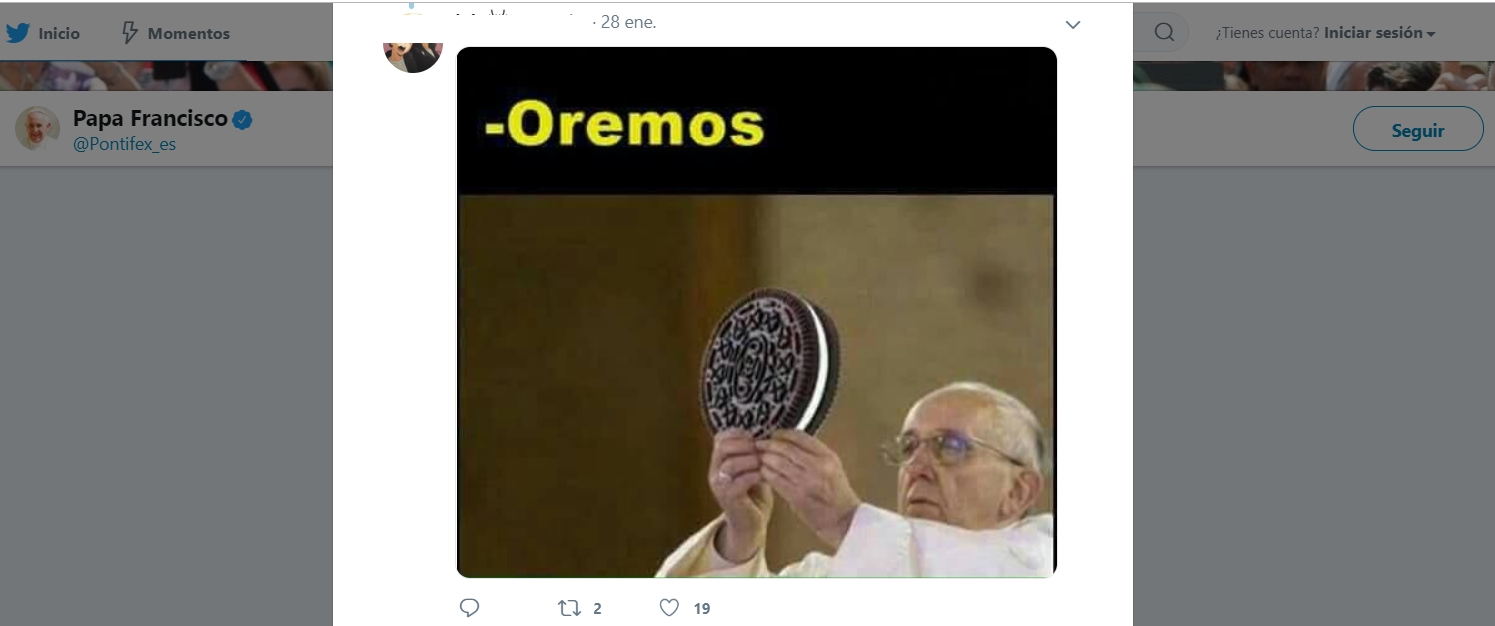Screen dimensions: 1495x626
Task: Enlarge the Oremos meme image
Action: (756, 312)
